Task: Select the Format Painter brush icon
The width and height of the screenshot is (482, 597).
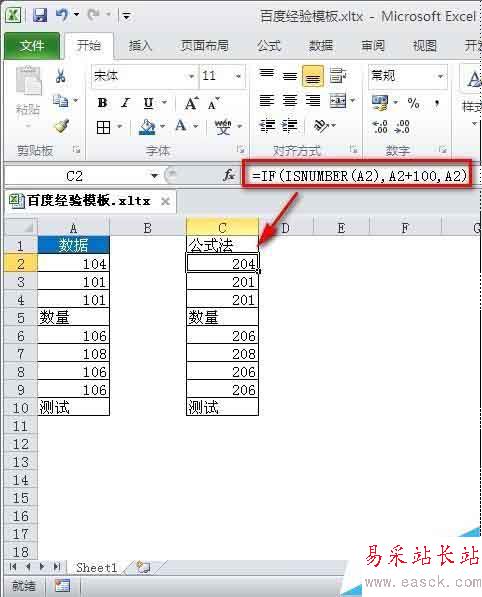Action: tap(62, 125)
